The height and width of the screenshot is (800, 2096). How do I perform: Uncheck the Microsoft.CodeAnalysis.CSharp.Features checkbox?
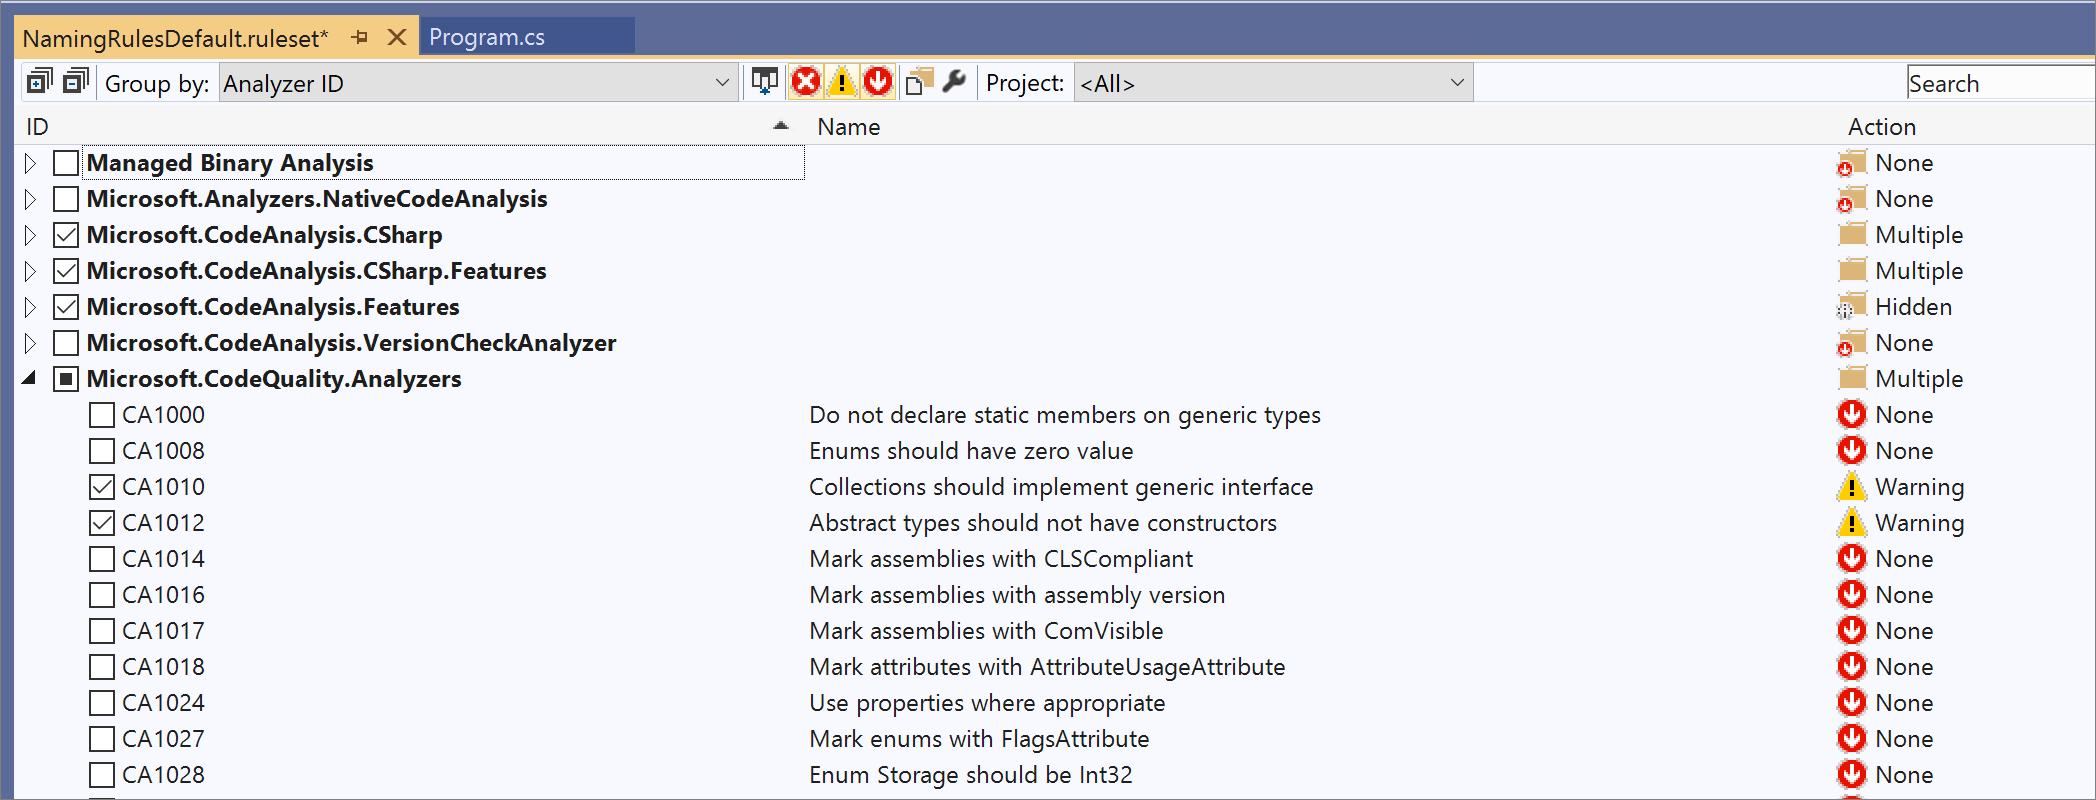66,271
